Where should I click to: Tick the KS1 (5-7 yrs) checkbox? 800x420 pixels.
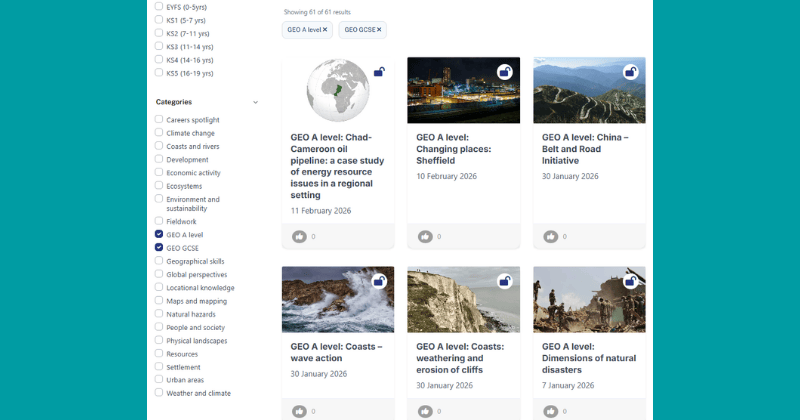pos(159,19)
